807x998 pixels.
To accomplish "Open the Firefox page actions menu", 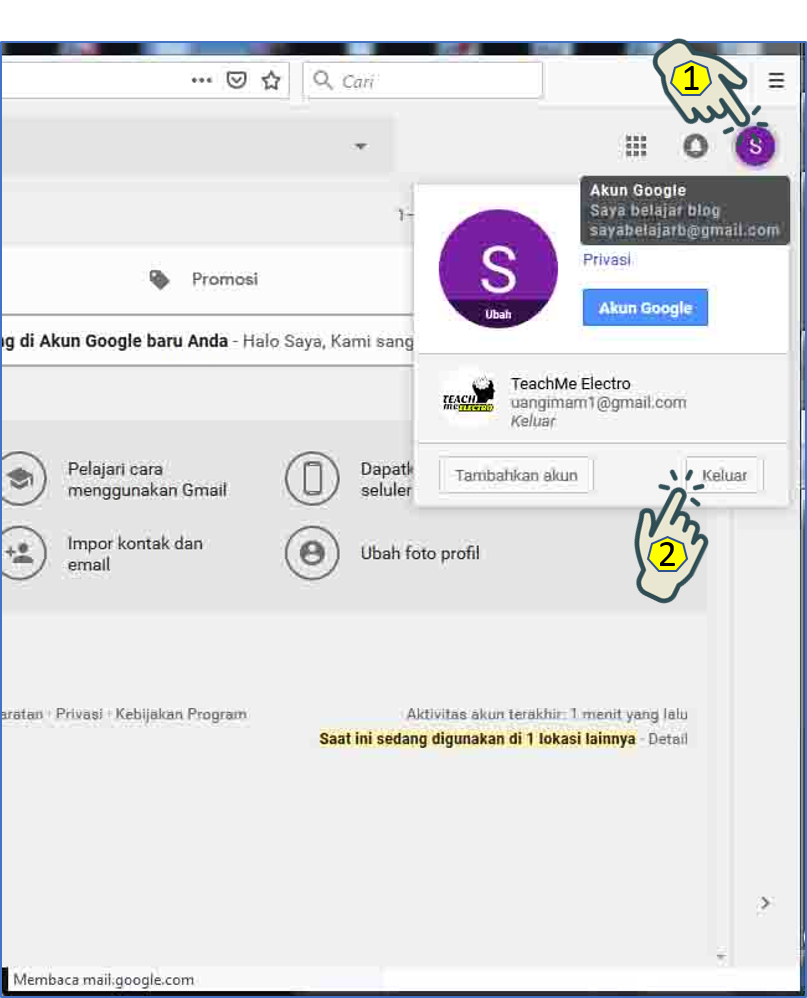I will [x=202, y=80].
